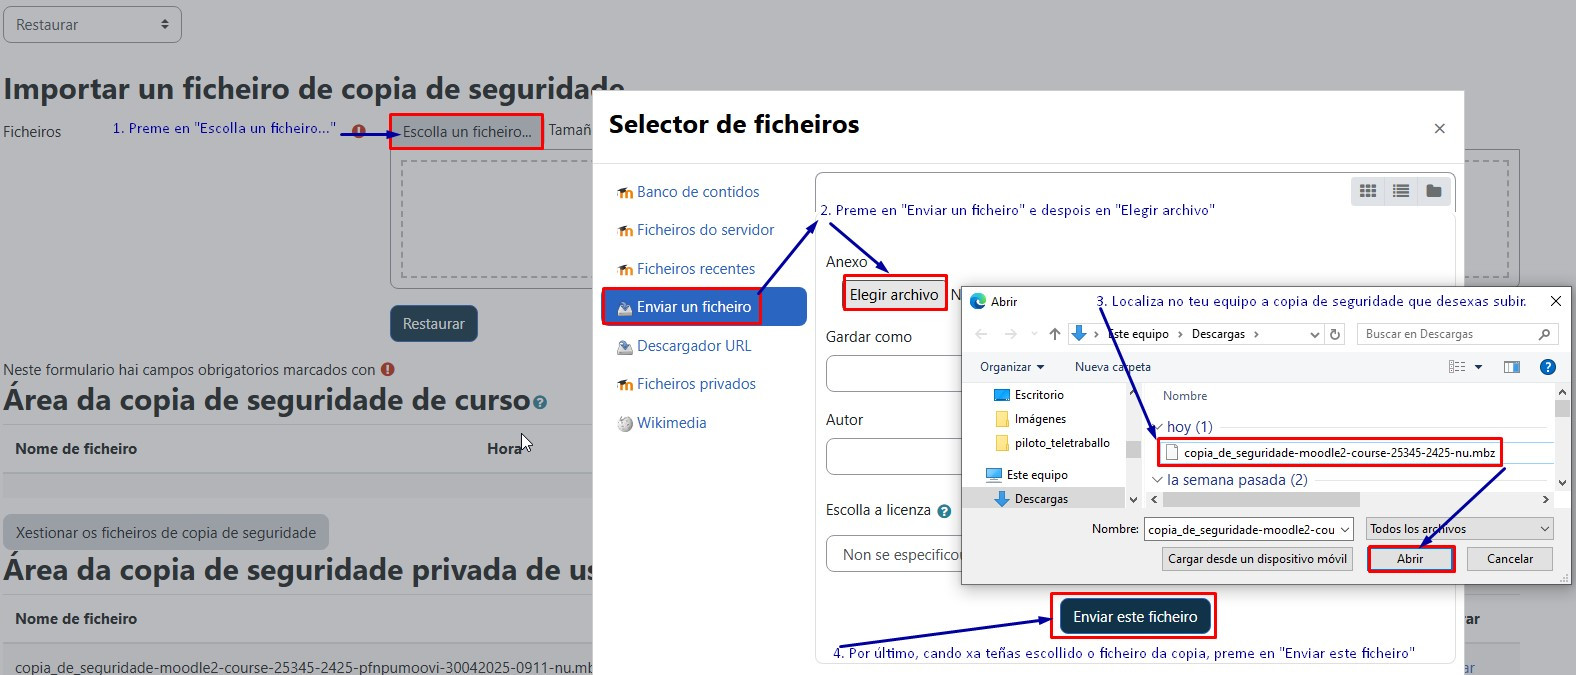Open the Organizar menu dropdown
Viewport: 1576px width, 675px height.
1012,367
